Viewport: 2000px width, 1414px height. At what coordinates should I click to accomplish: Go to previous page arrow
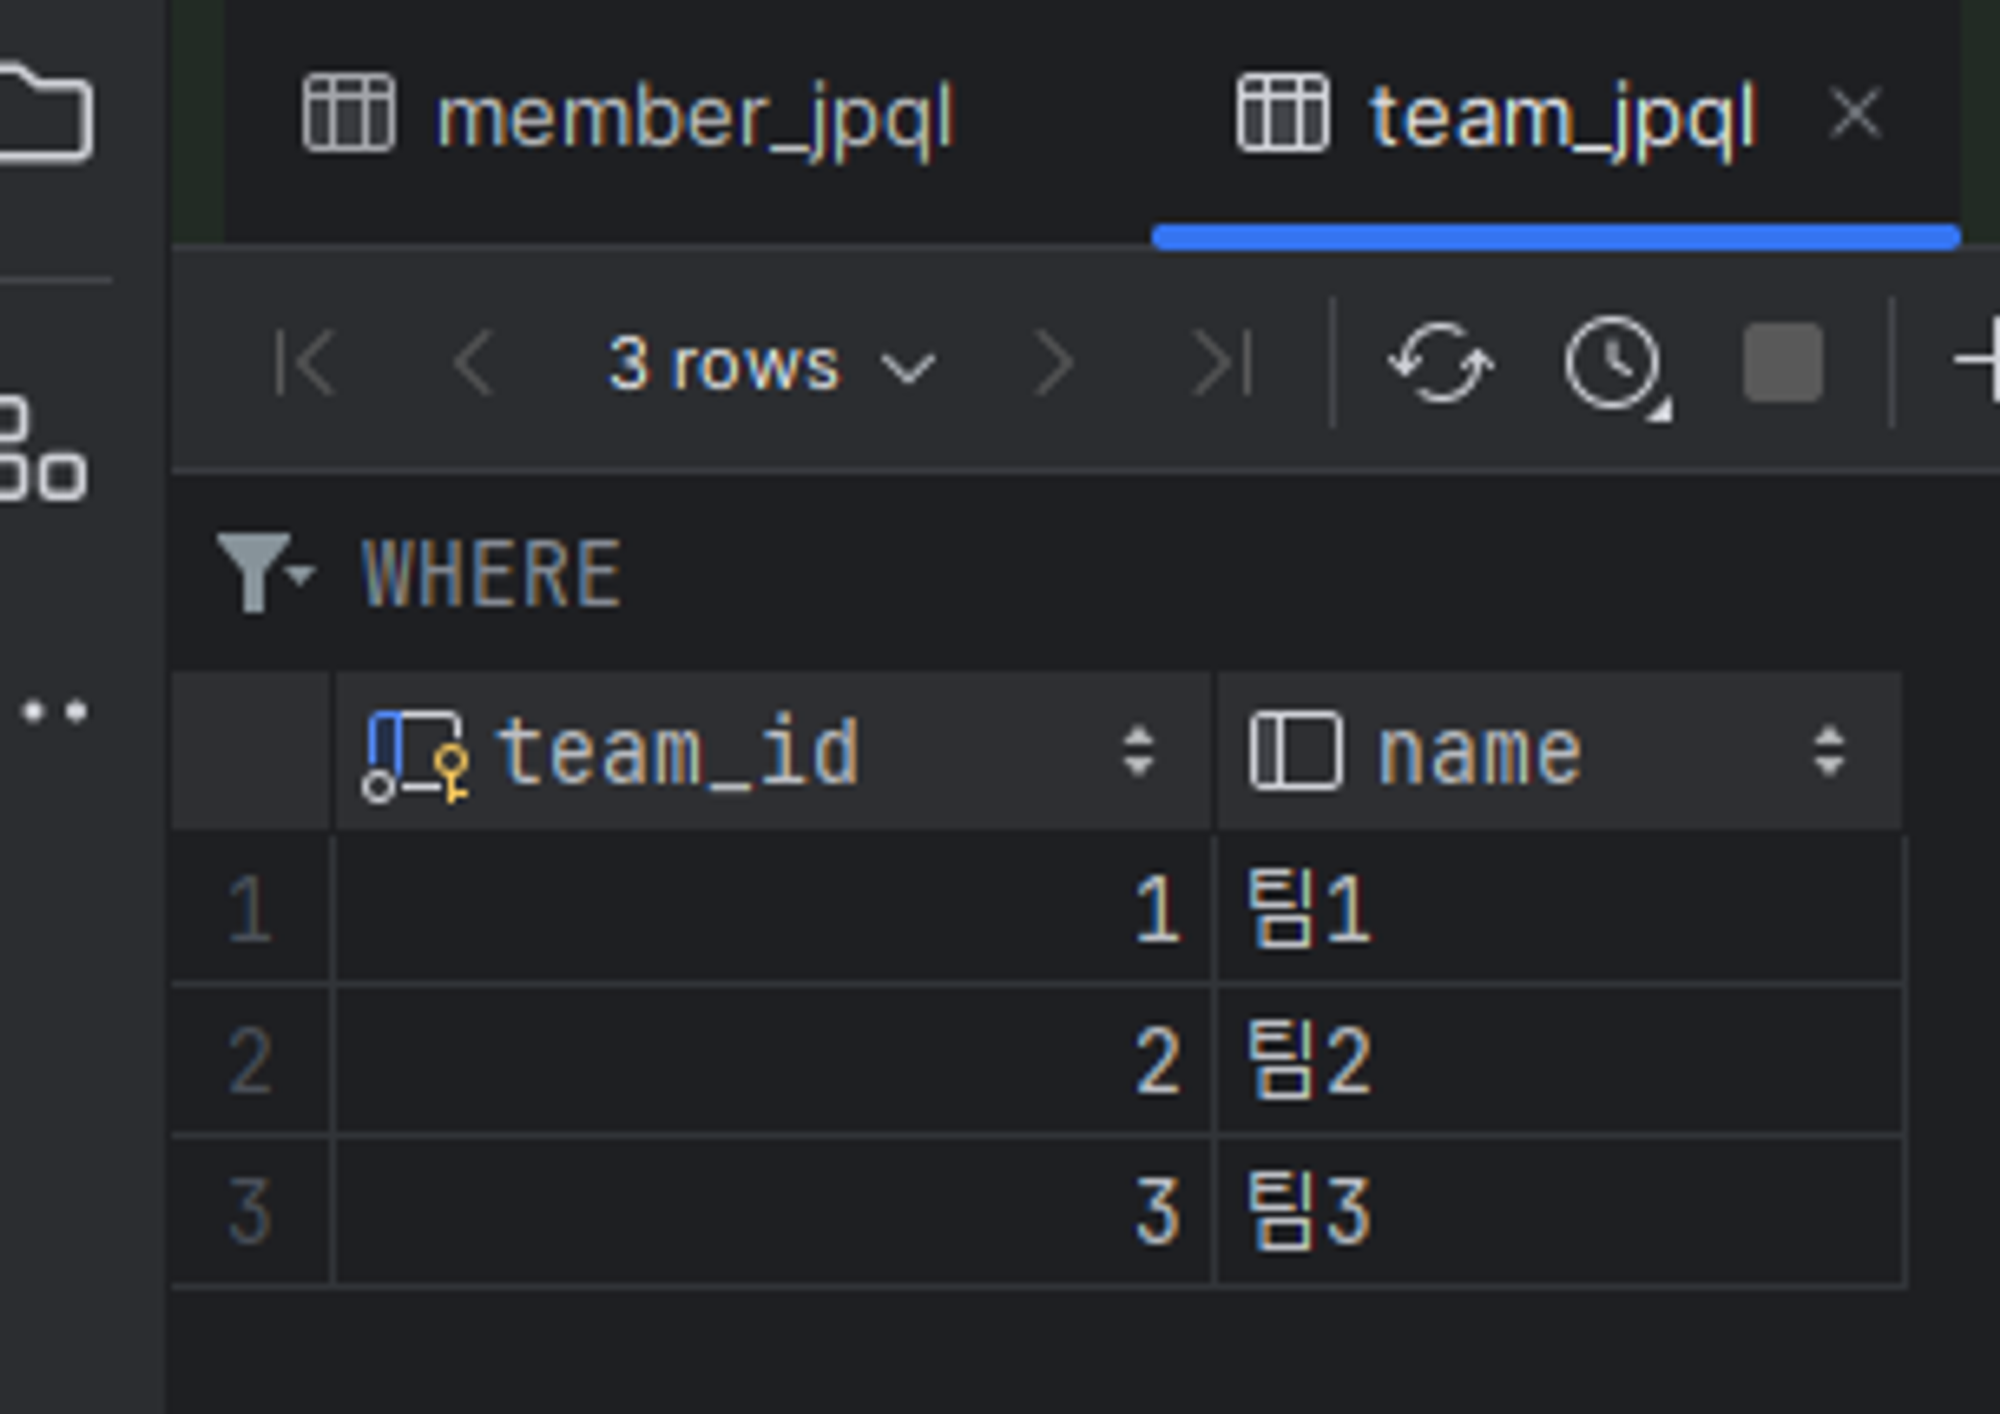tap(473, 364)
